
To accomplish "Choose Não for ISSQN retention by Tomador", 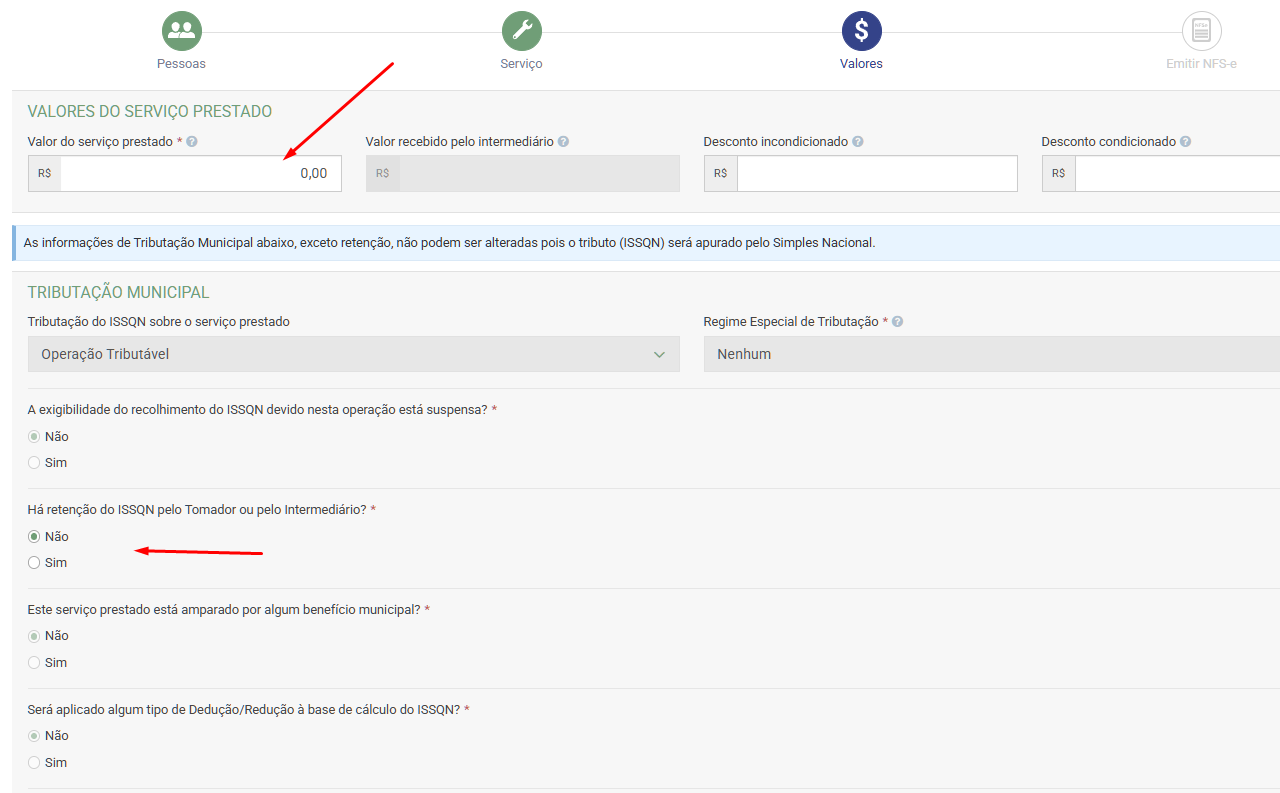I will tap(34, 537).
